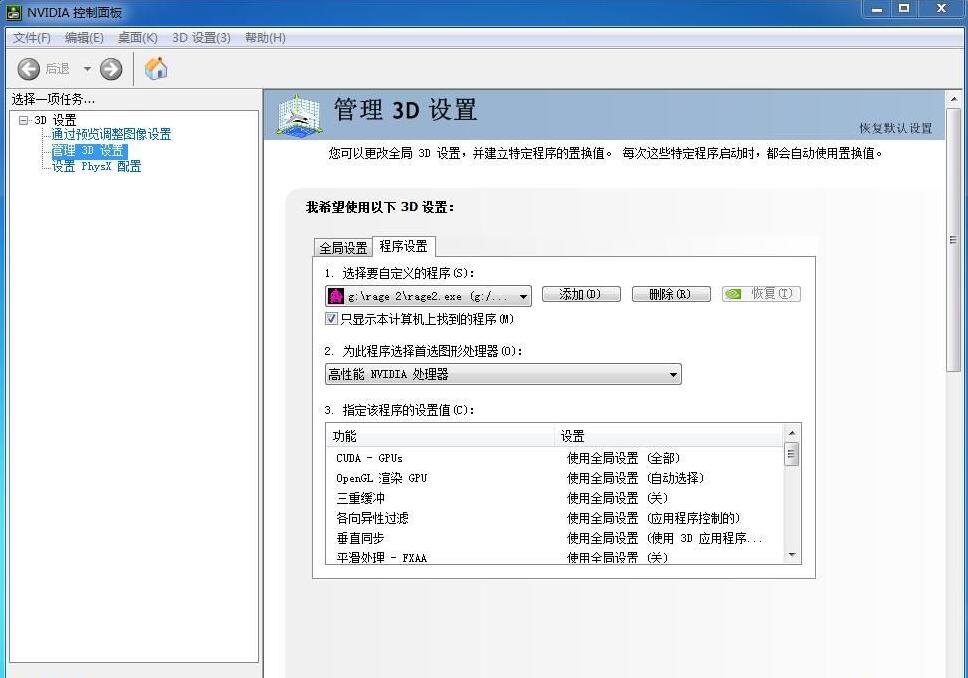Open the 帮助(H) menu
The height and width of the screenshot is (678, 968).
[x=265, y=38]
